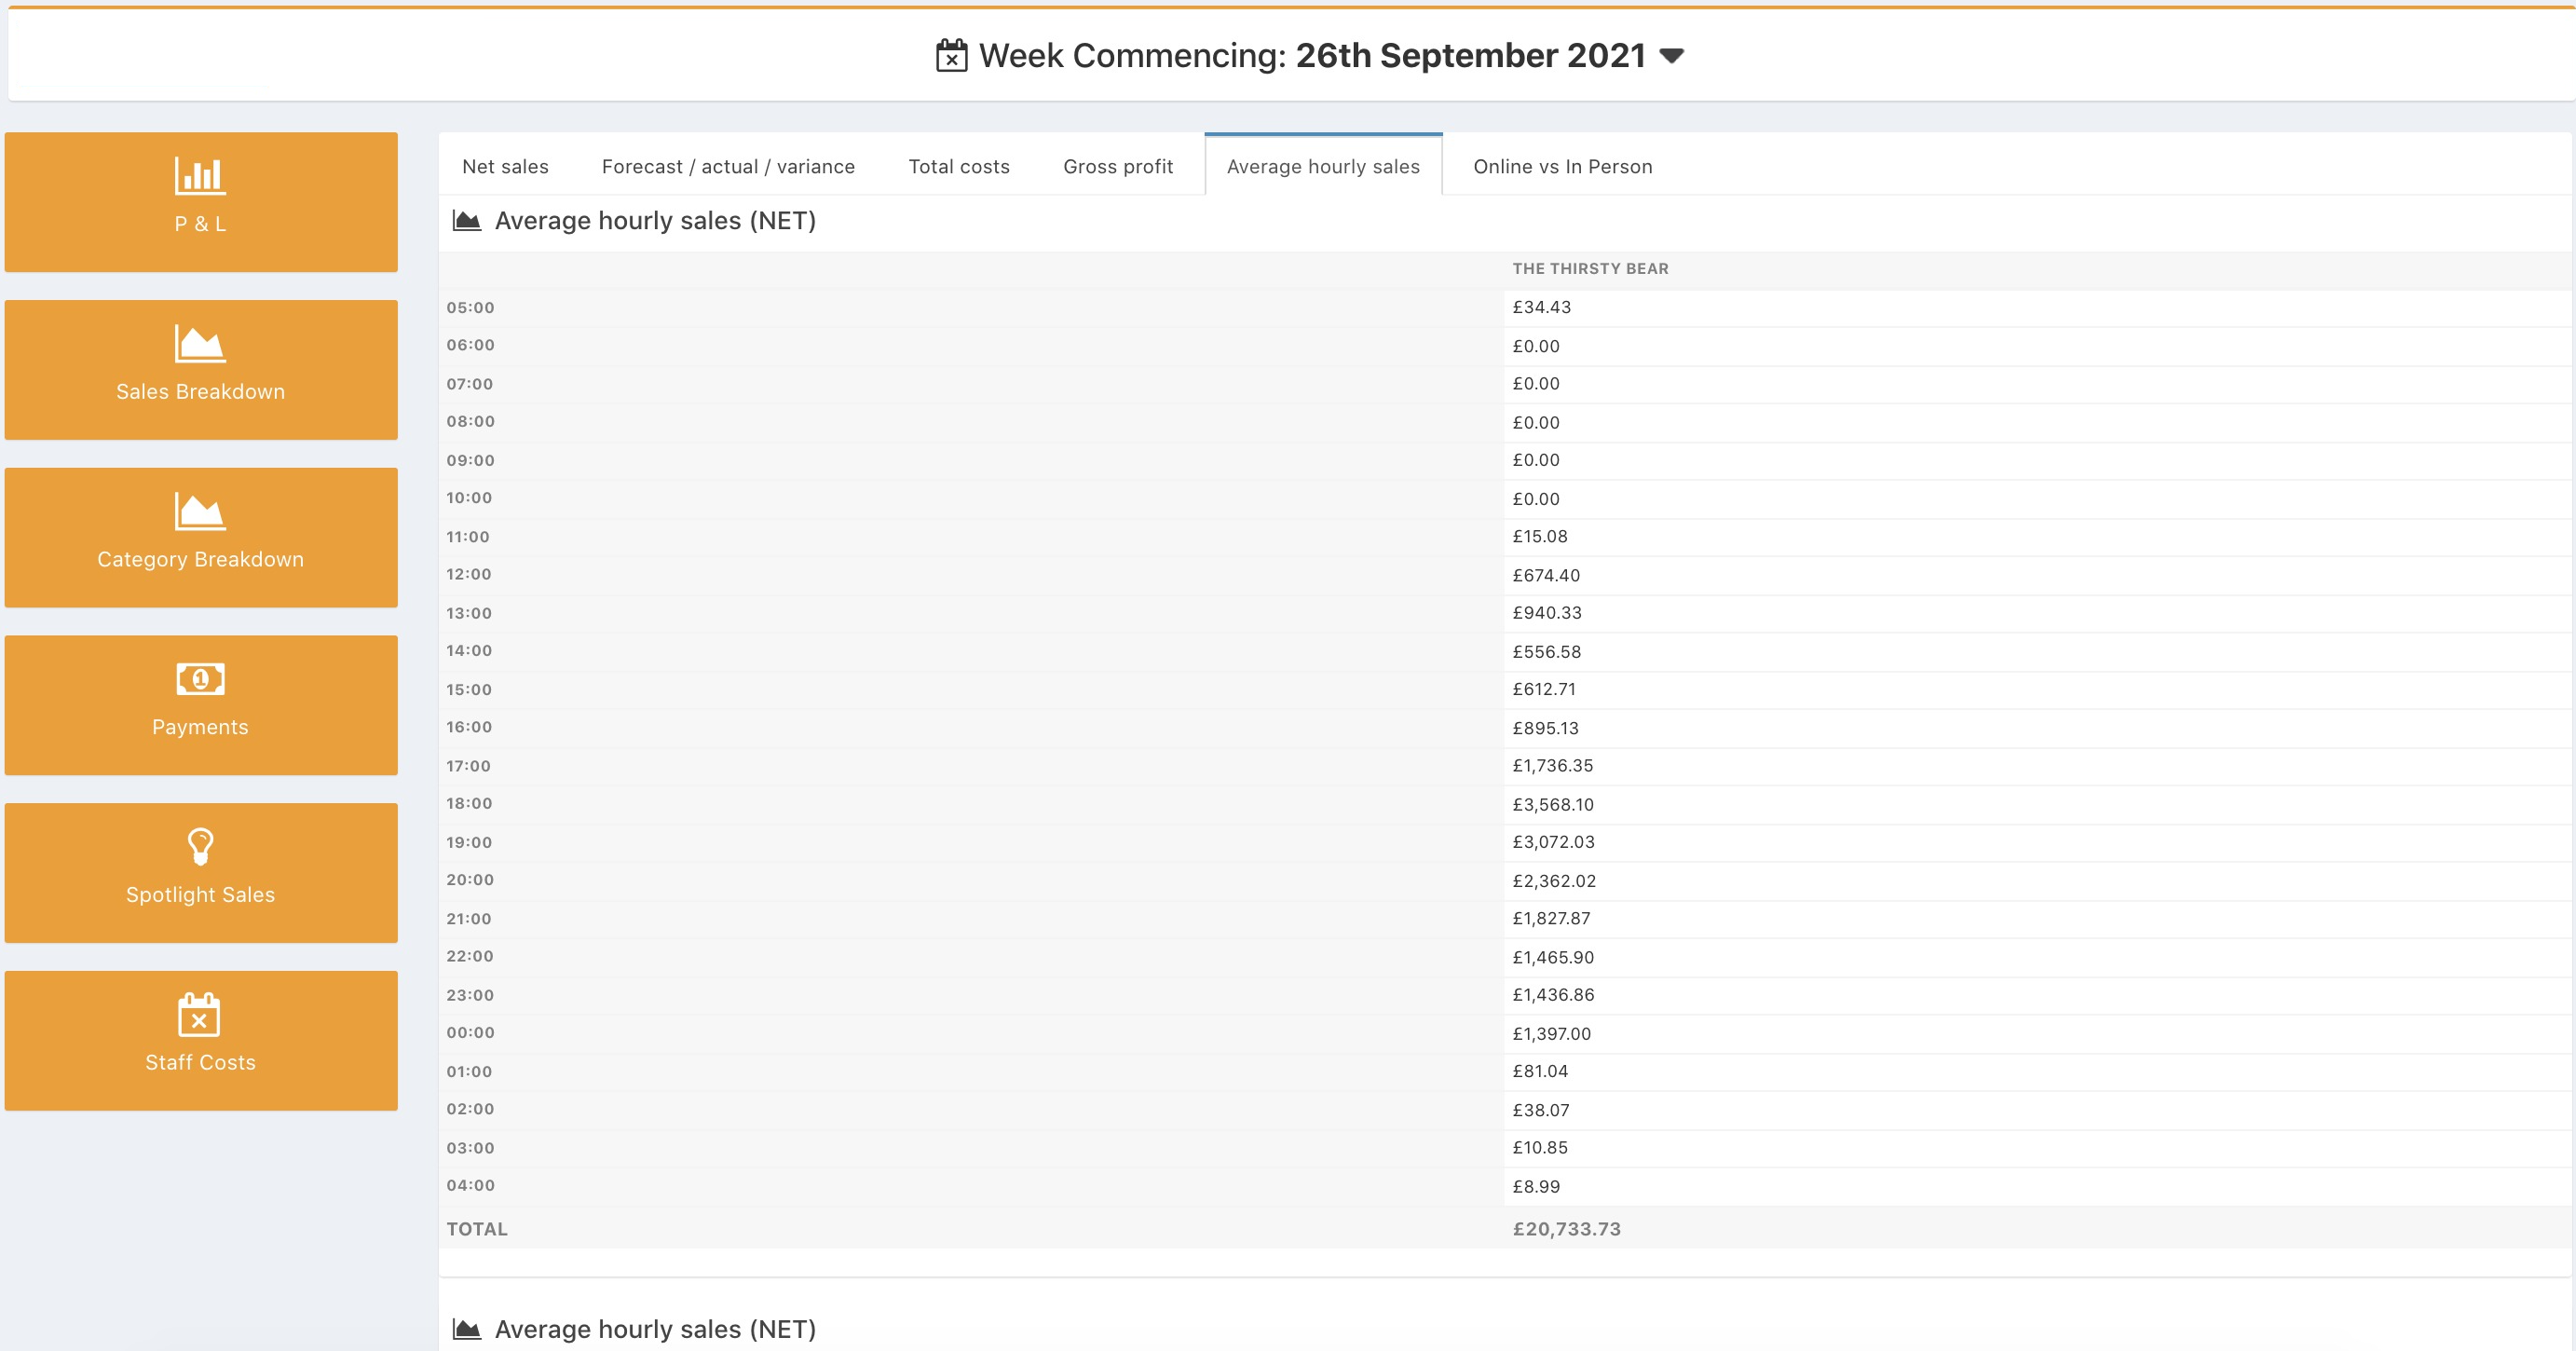Select the Average hourly sales tab
This screenshot has height=1351, width=2576.
tap(1323, 167)
